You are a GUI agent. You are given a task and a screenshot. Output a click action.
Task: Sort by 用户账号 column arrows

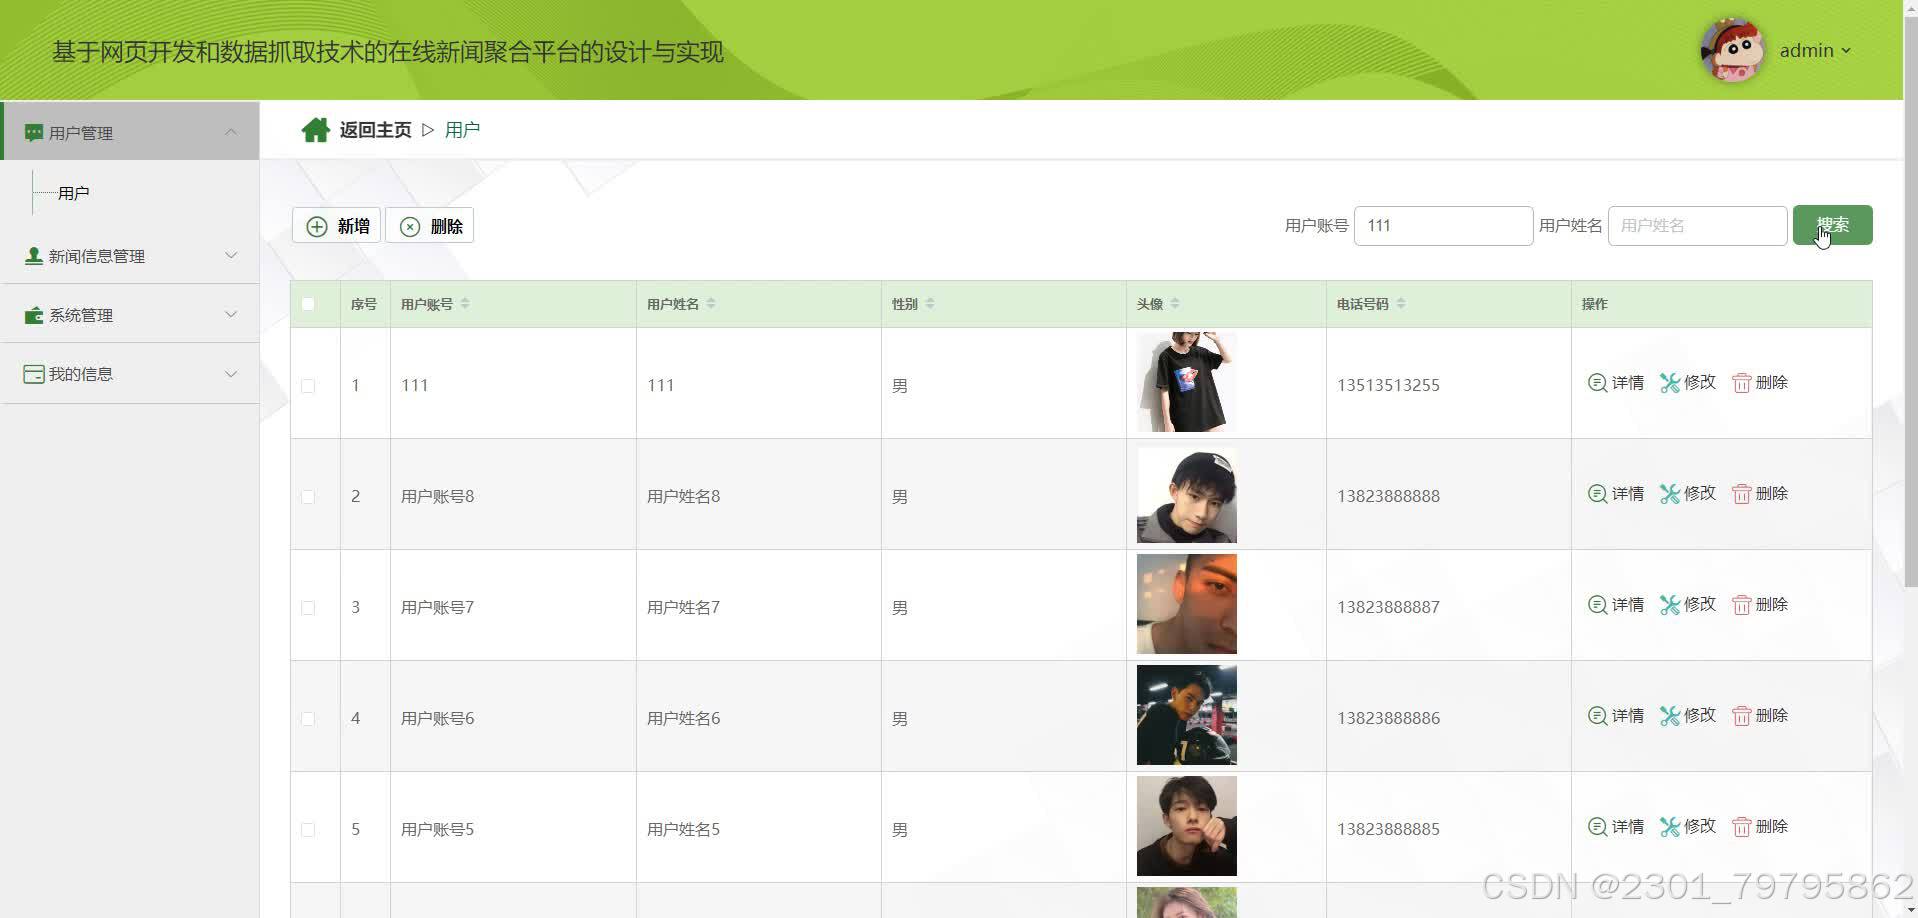pos(465,303)
